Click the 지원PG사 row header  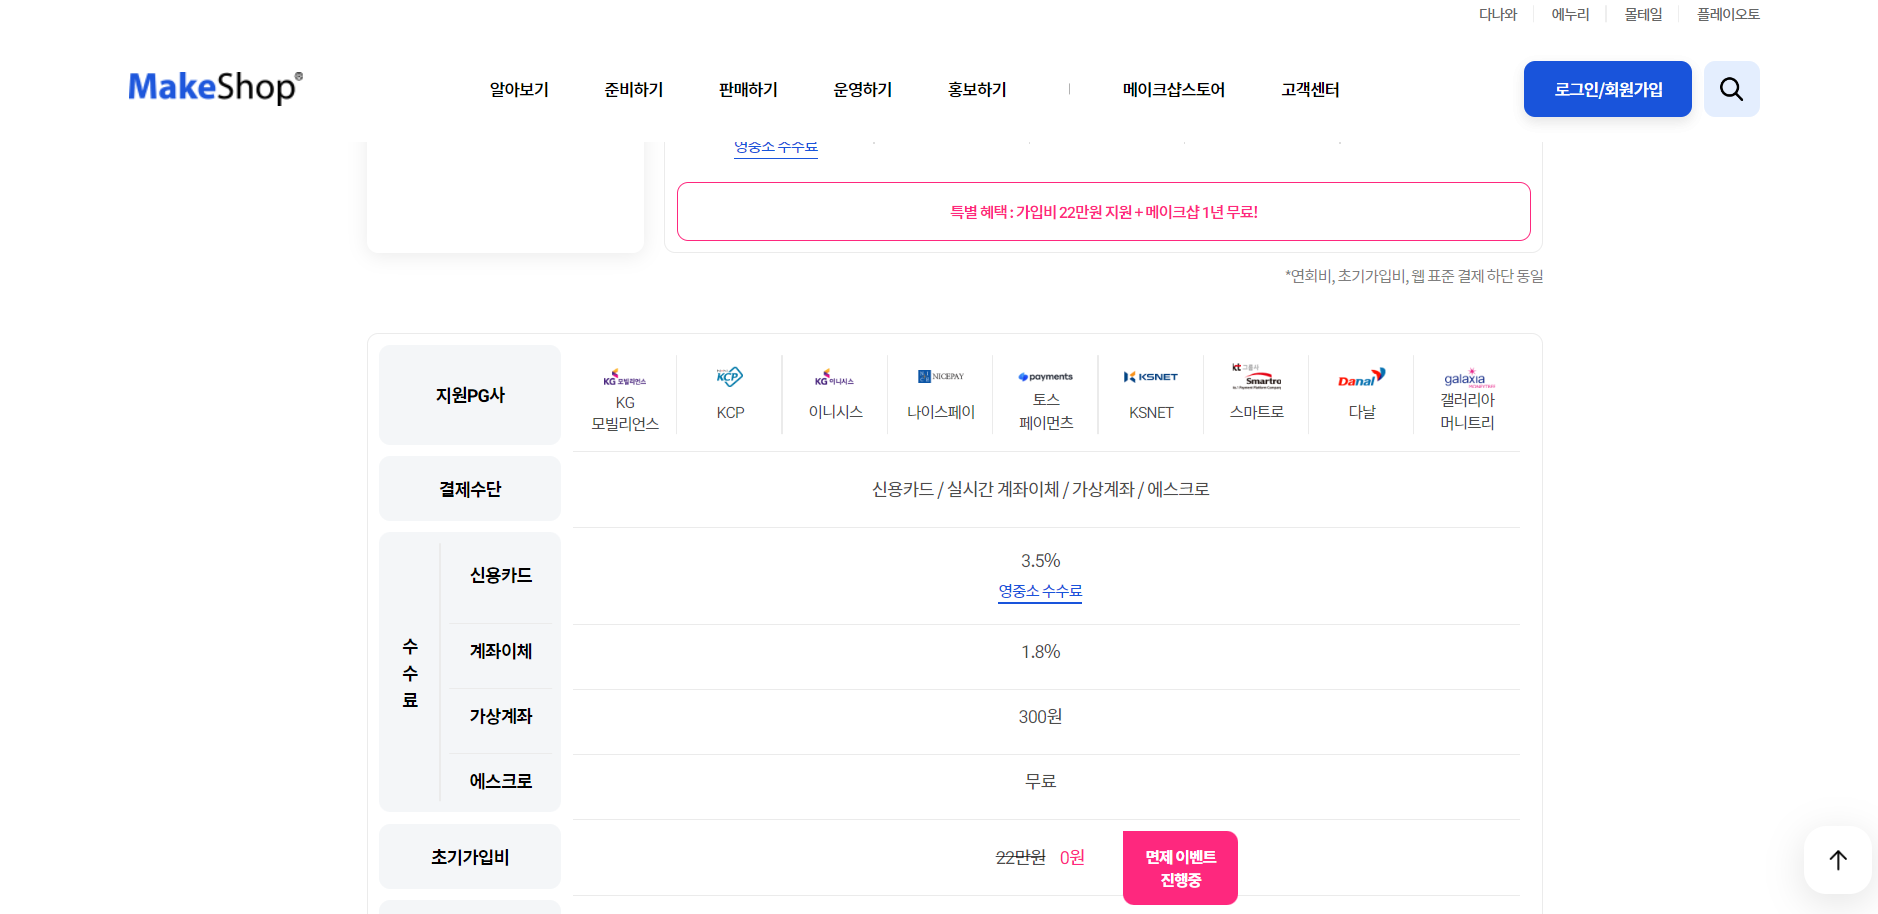point(470,395)
